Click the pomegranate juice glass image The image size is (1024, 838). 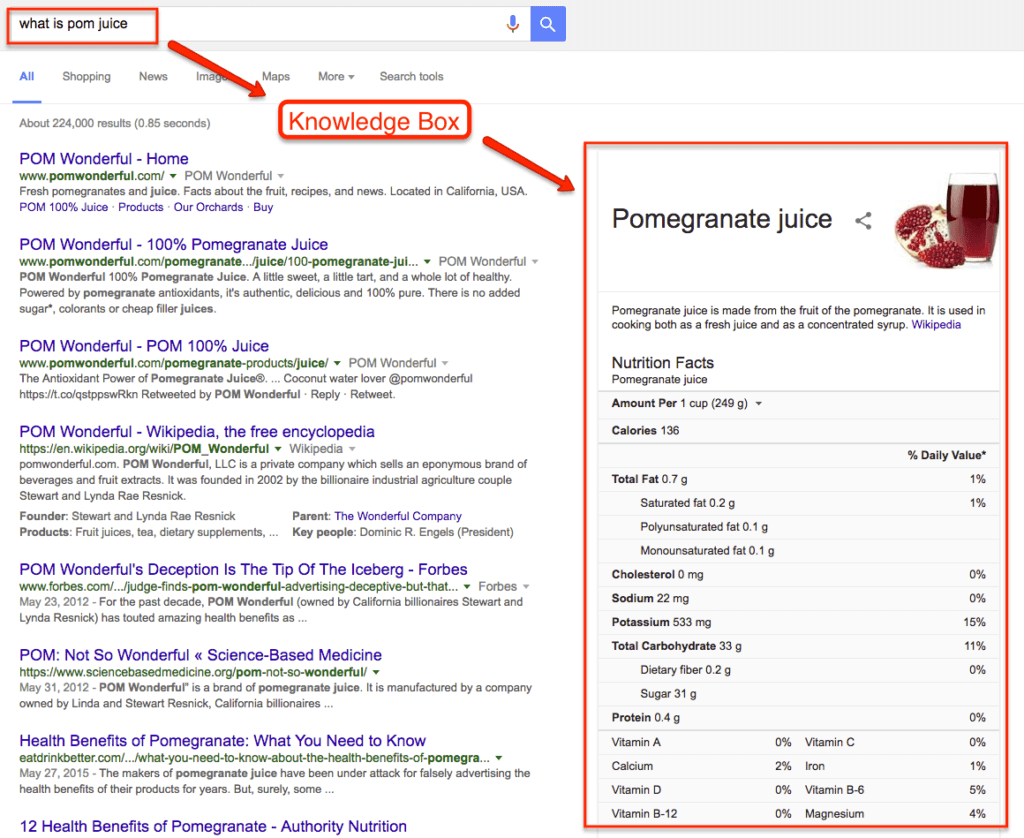pyautogui.click(x=947, y=219)
